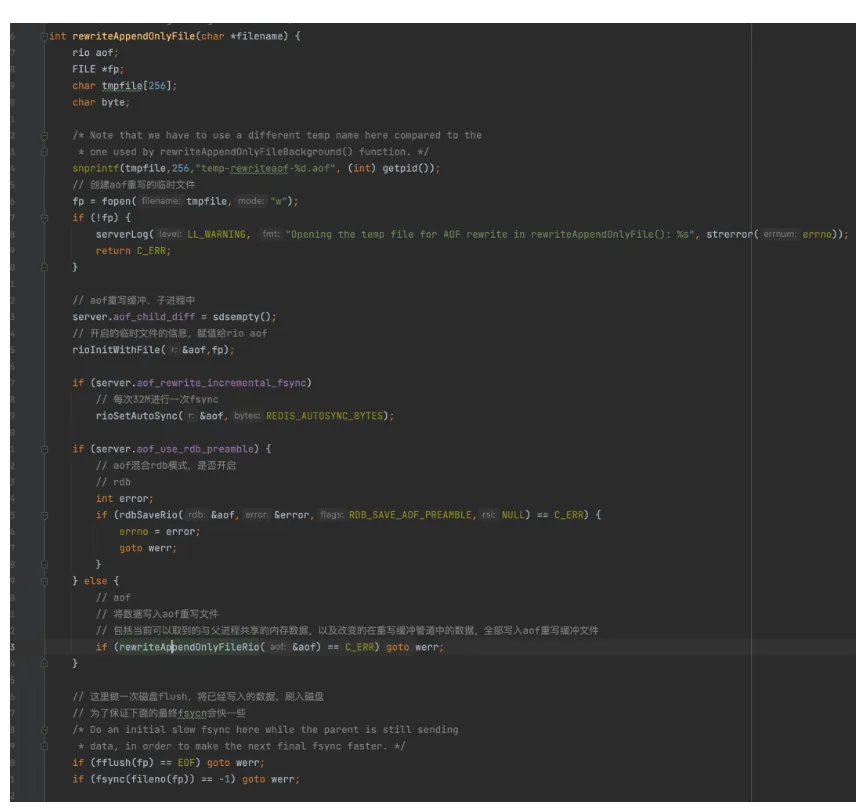The height and width of the screenshot is (811, 867).
Task: Click the comment starting '包括当前可以取到的与父进程共享的内存数据'
Action: (347, 631)
